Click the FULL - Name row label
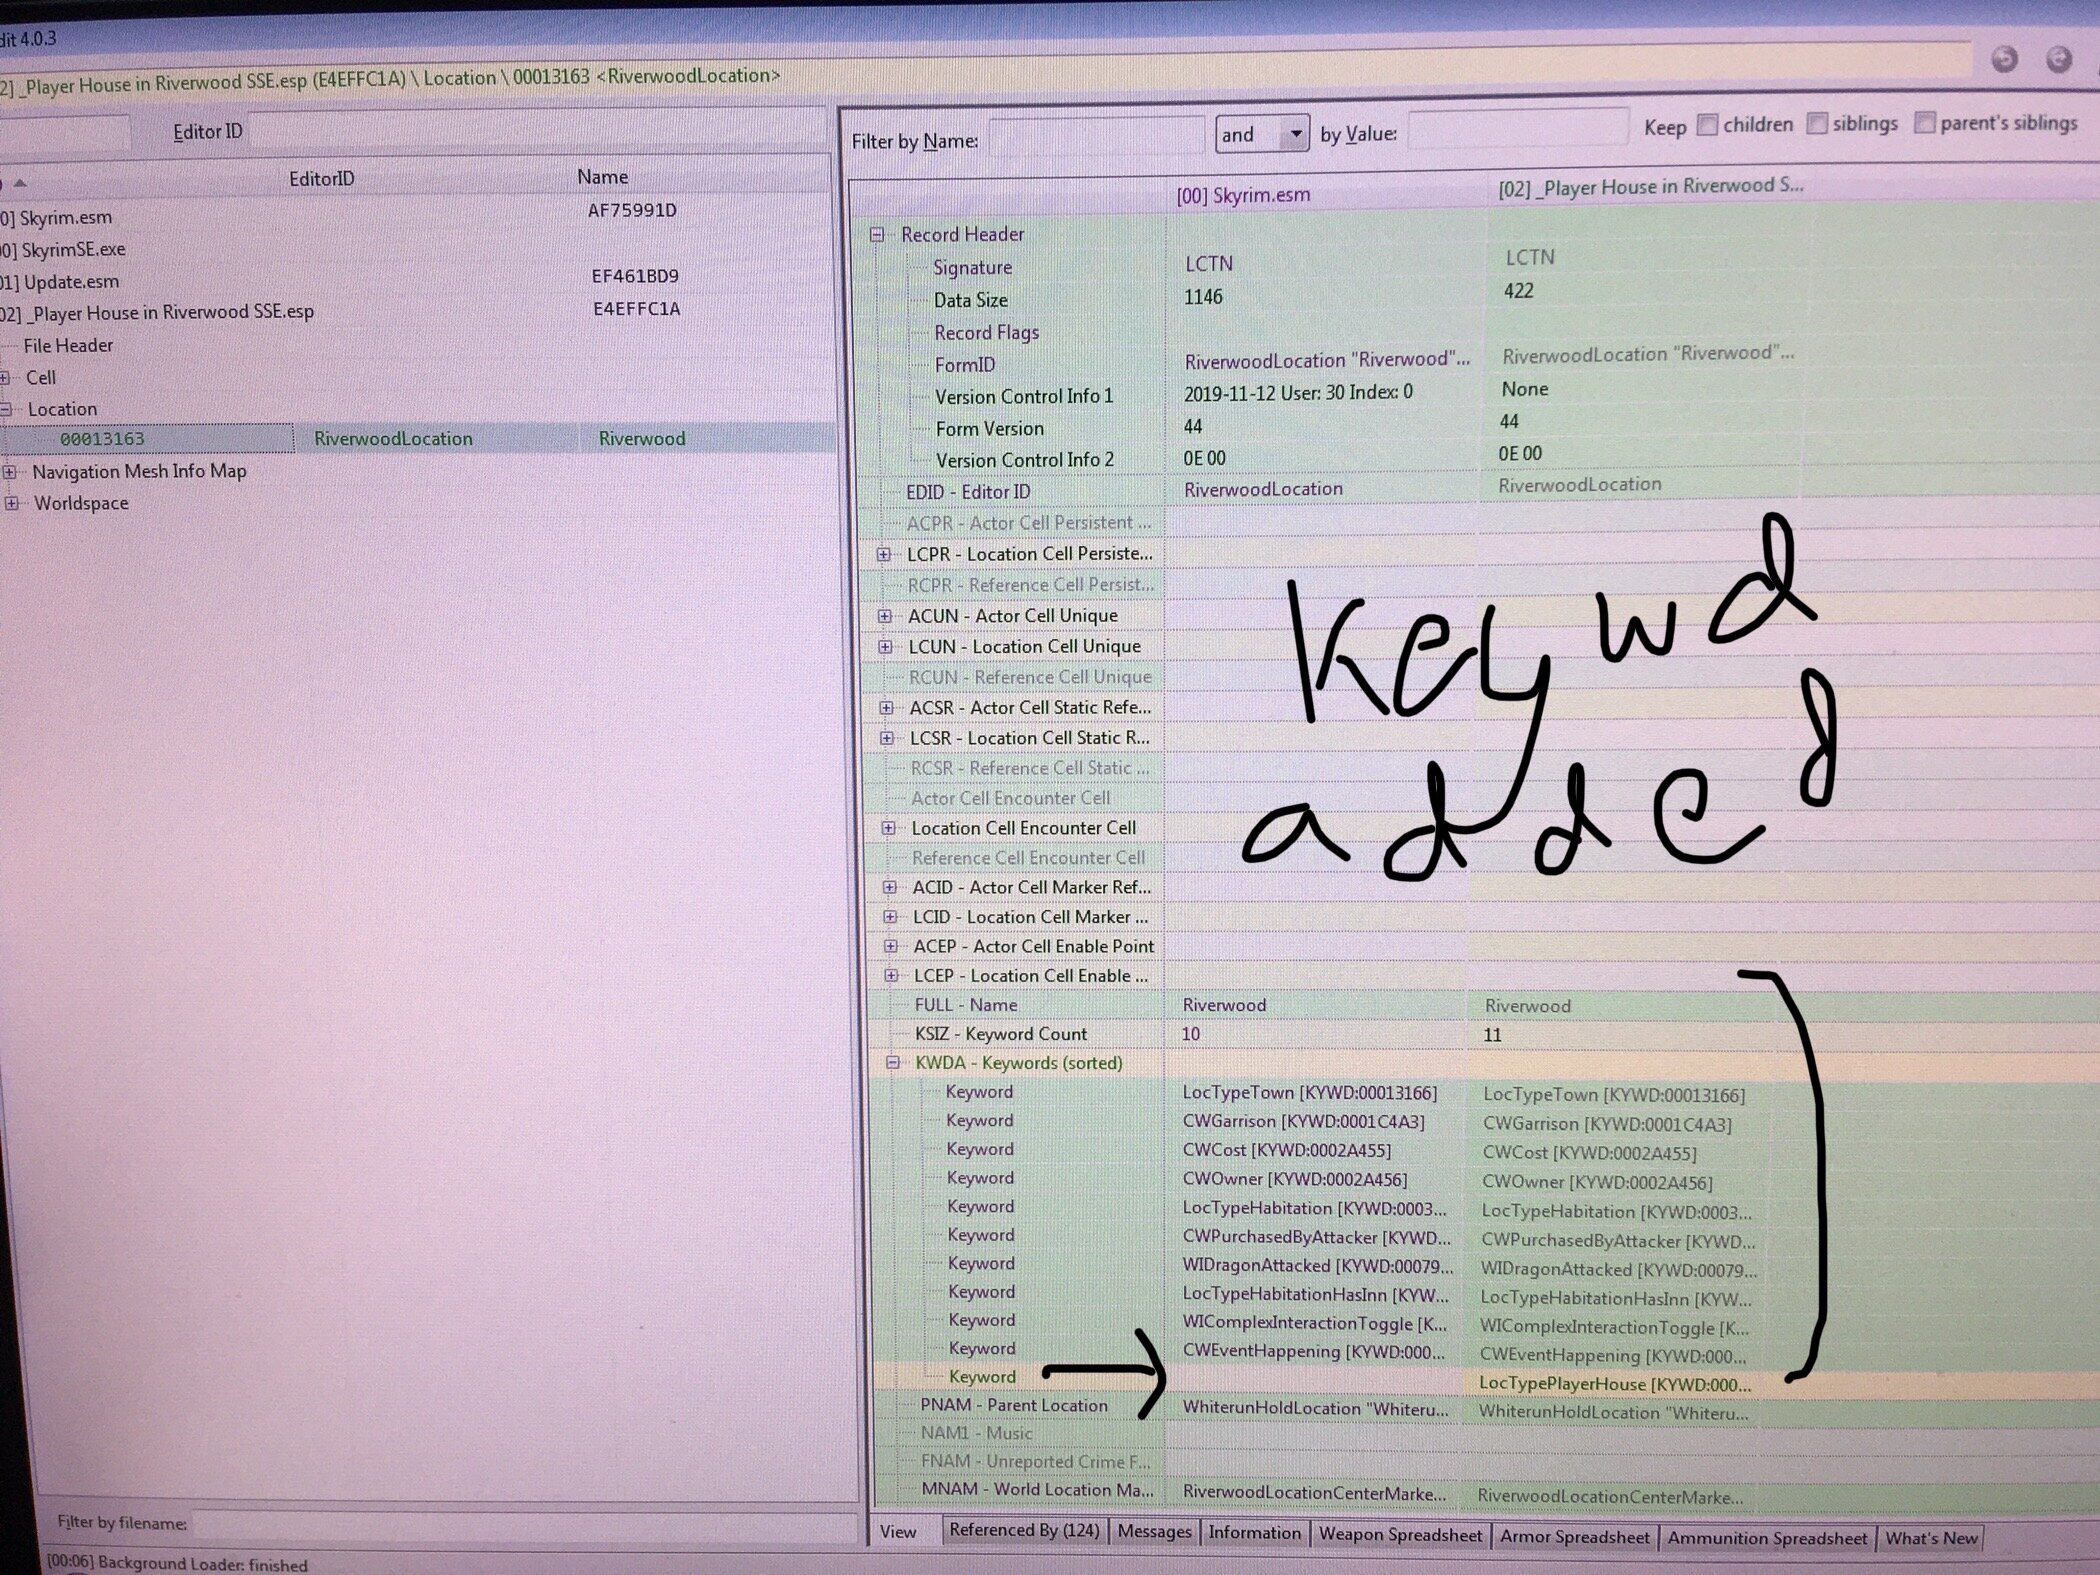The height and width of the screenshot is (1575, 2100). tap(965, 1005)
